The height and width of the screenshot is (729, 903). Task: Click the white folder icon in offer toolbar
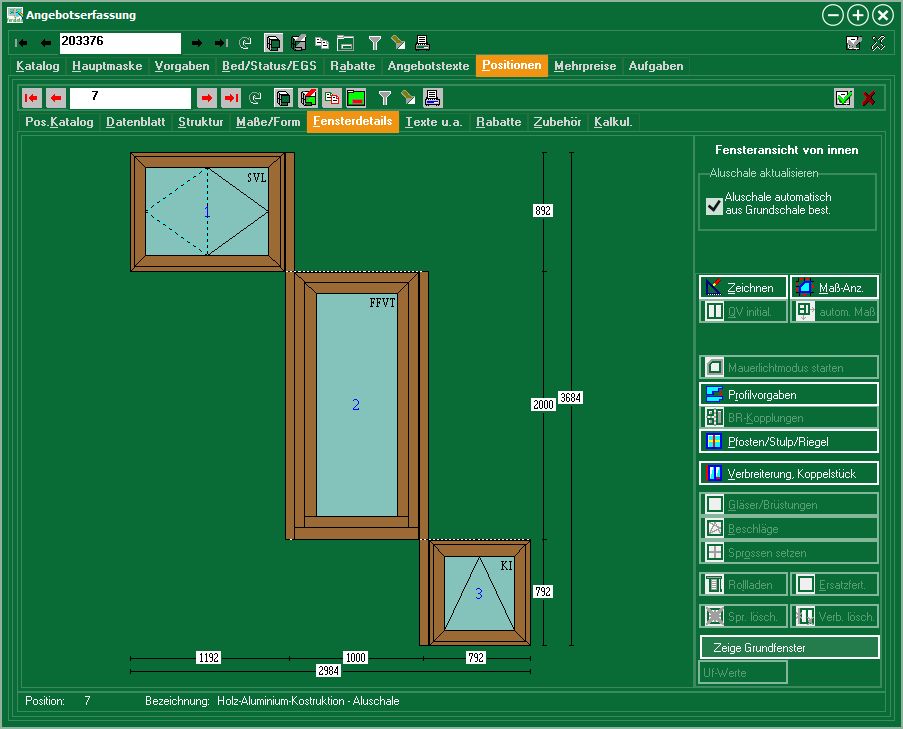tap(346, 43)
